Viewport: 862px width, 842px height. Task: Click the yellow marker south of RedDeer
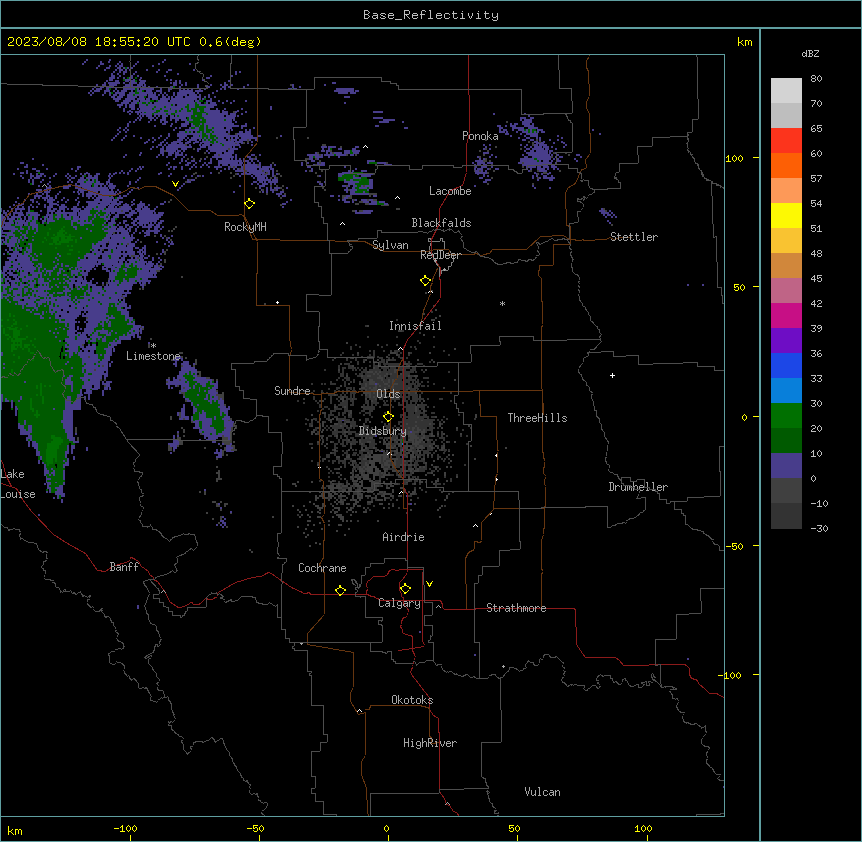pyautogui.click(x=426, y=281)
